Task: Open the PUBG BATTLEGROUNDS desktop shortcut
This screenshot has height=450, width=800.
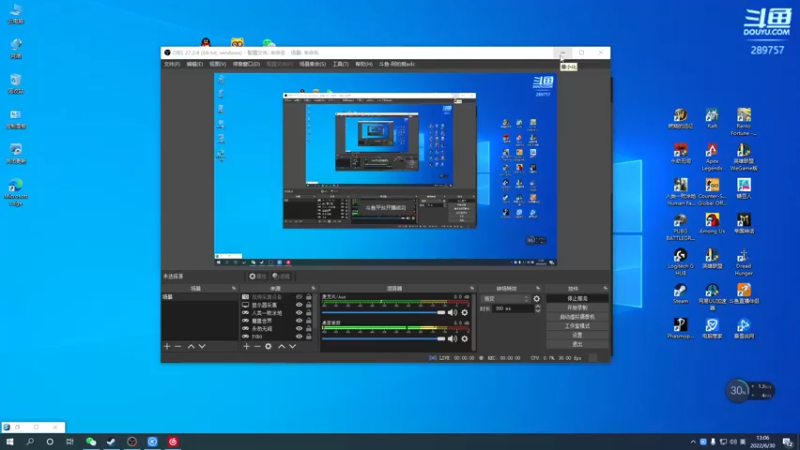Action: click(680, 227)
